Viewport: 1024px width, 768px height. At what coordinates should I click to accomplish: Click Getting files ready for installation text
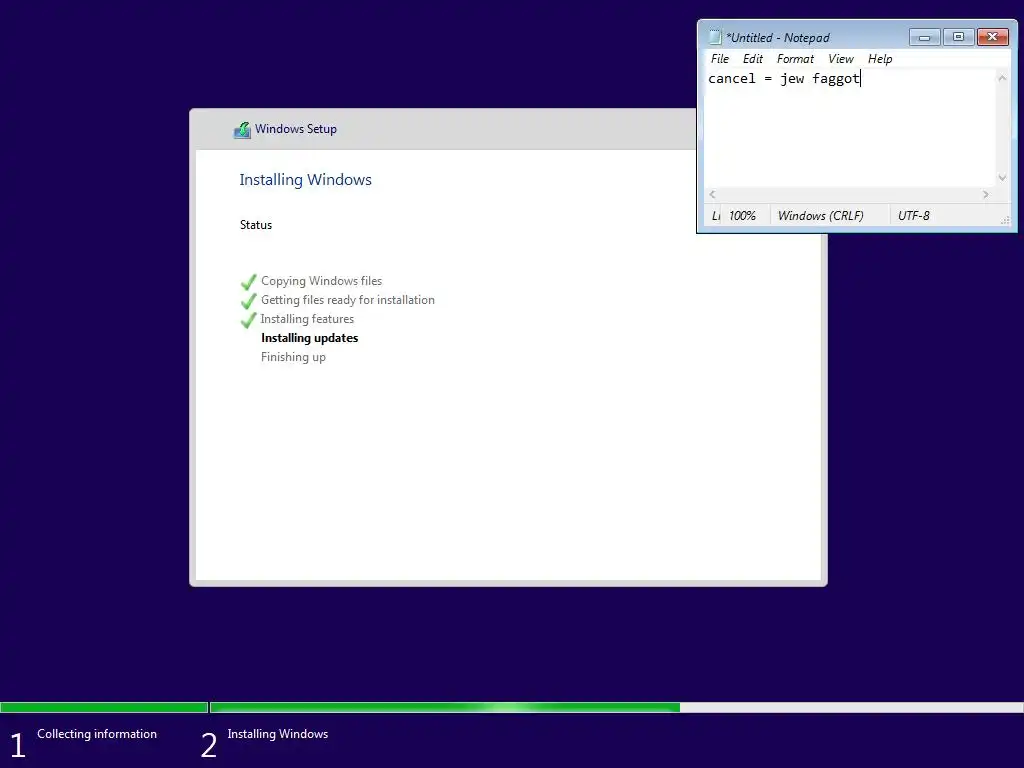pos(347,300)
